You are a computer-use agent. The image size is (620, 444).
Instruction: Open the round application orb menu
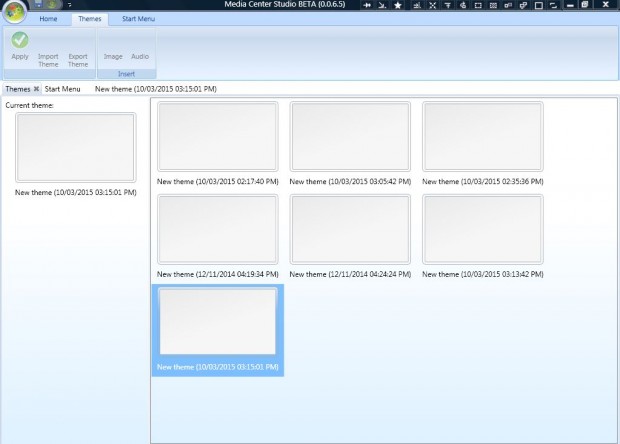pos(16,9)
